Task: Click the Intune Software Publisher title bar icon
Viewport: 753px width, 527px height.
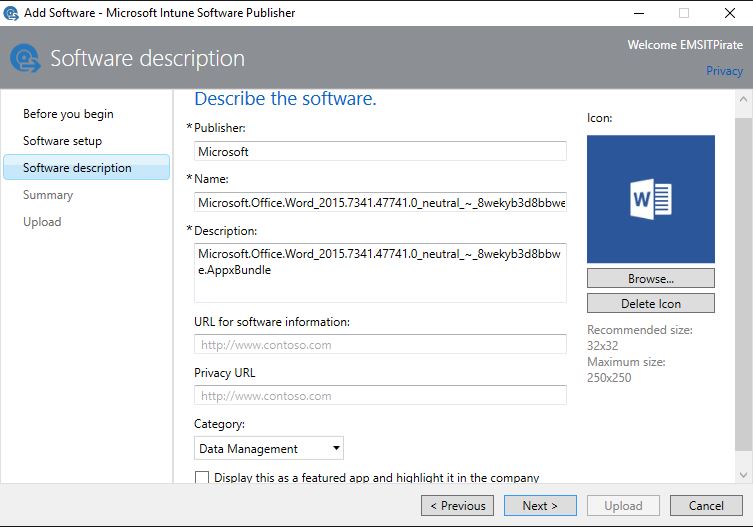Action: coord(11,13)
